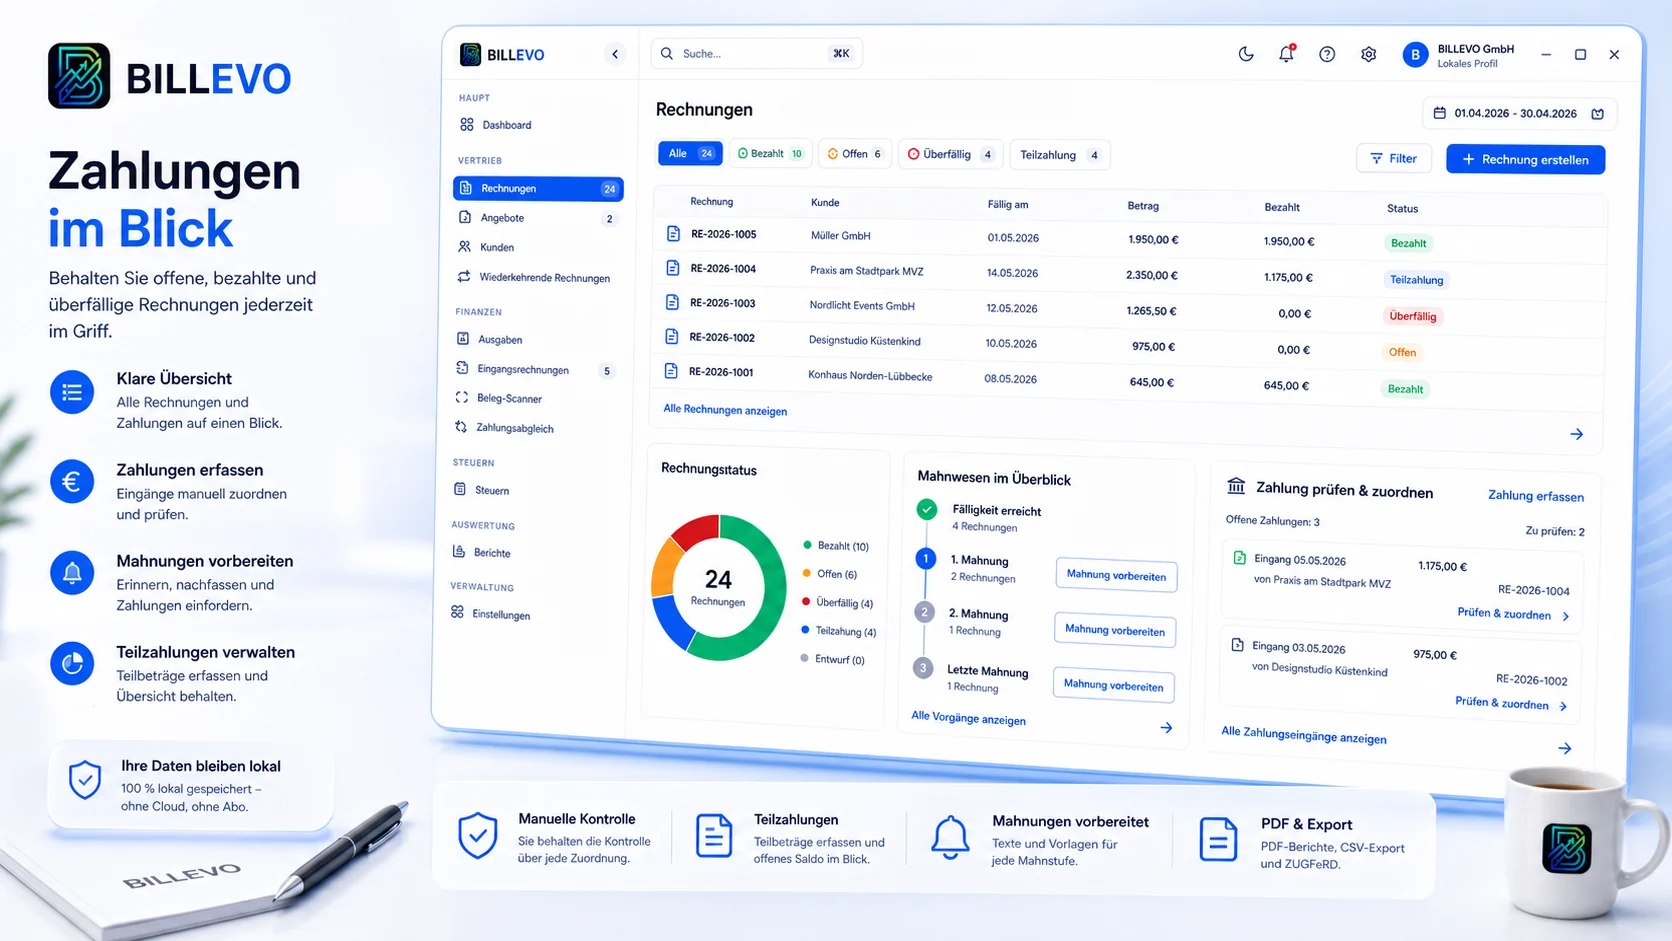Click the Steuern sidebar icon
1672x941 pixels.
[x=460, y=489]
